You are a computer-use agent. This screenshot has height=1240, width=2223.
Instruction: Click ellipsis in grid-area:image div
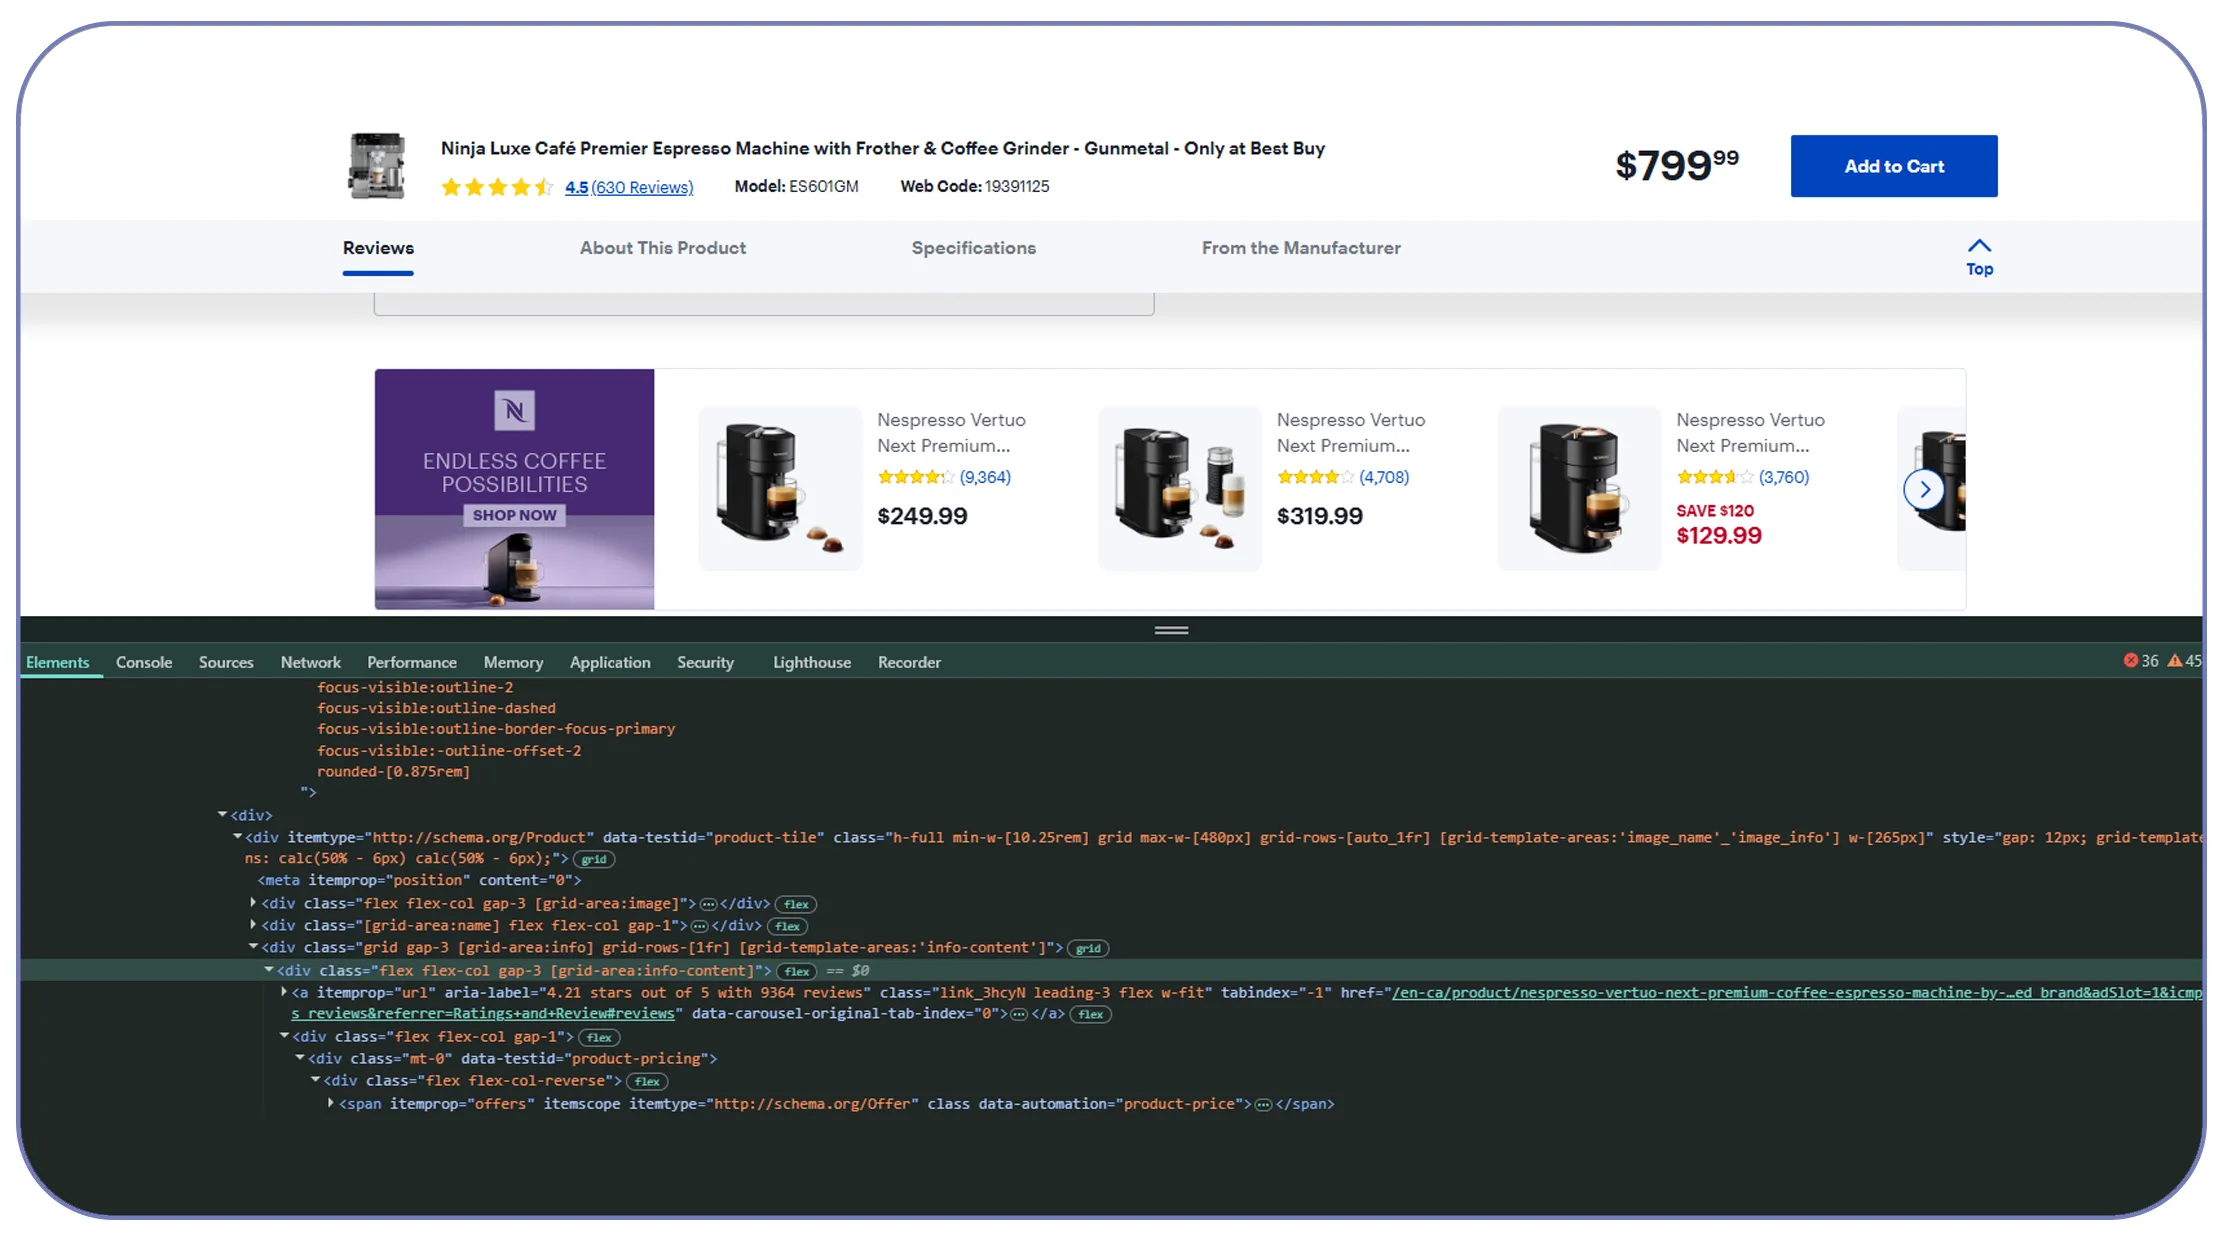tap(708, 904)
